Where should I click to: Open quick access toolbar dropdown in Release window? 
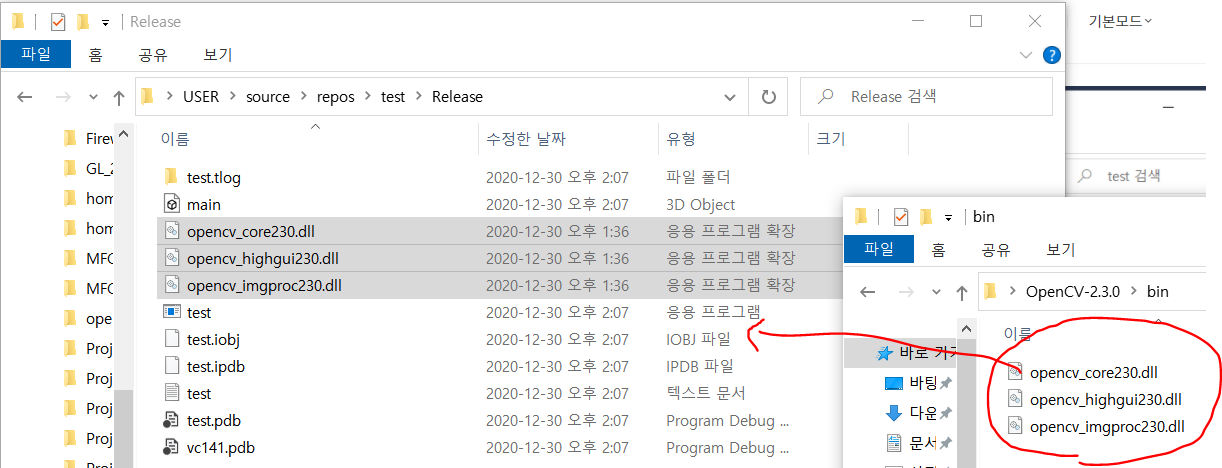point(105,21)
